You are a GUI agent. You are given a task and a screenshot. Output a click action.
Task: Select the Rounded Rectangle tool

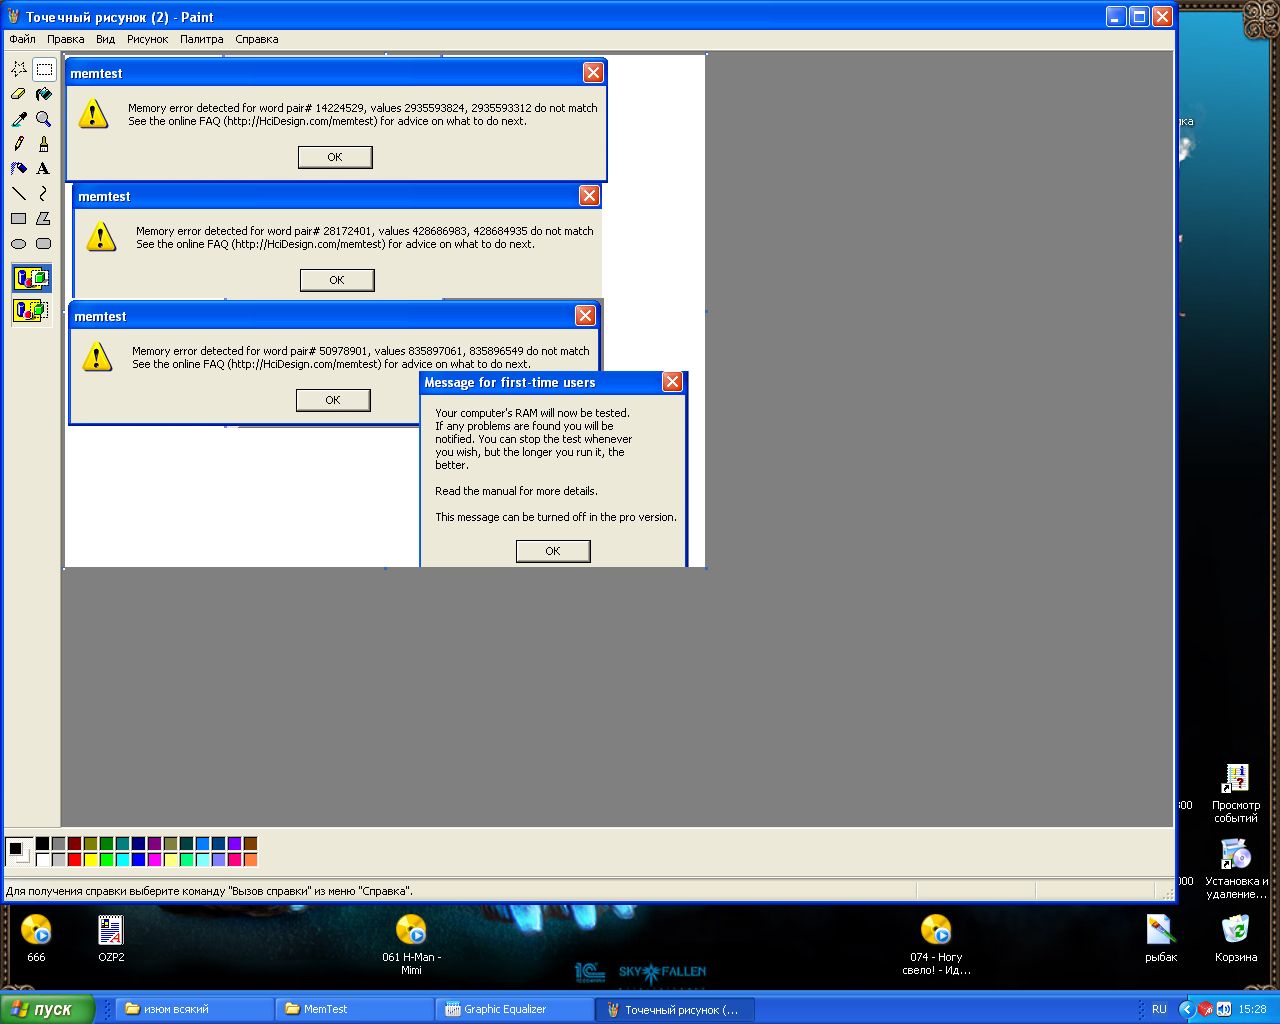tap(44, 244)
